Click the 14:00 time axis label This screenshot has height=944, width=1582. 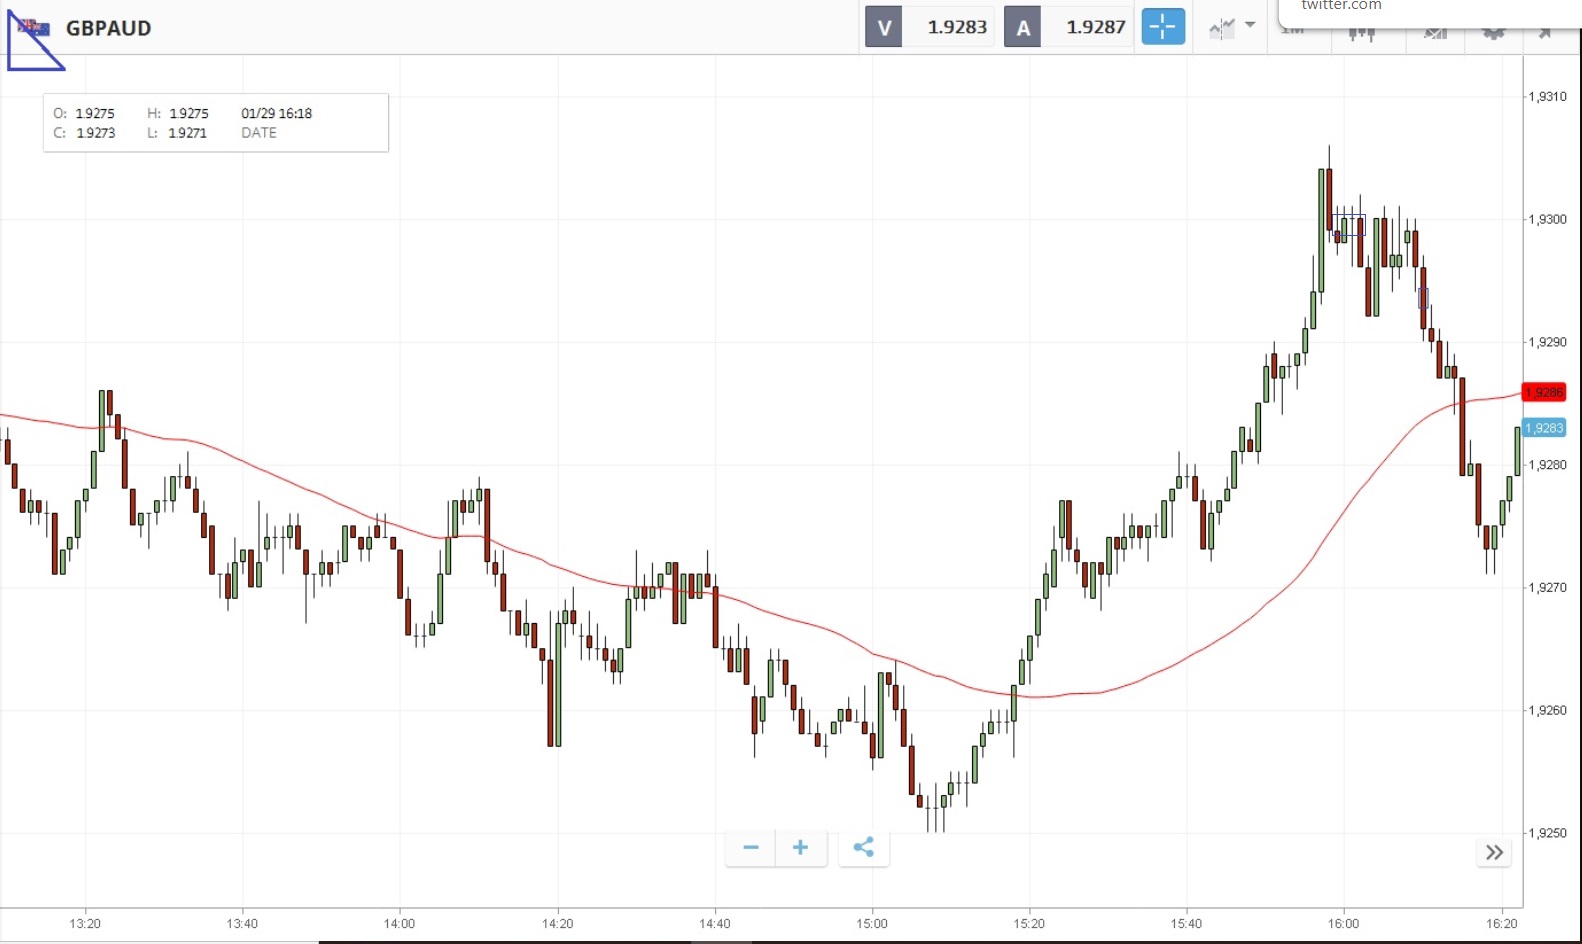tap(399, 923)
